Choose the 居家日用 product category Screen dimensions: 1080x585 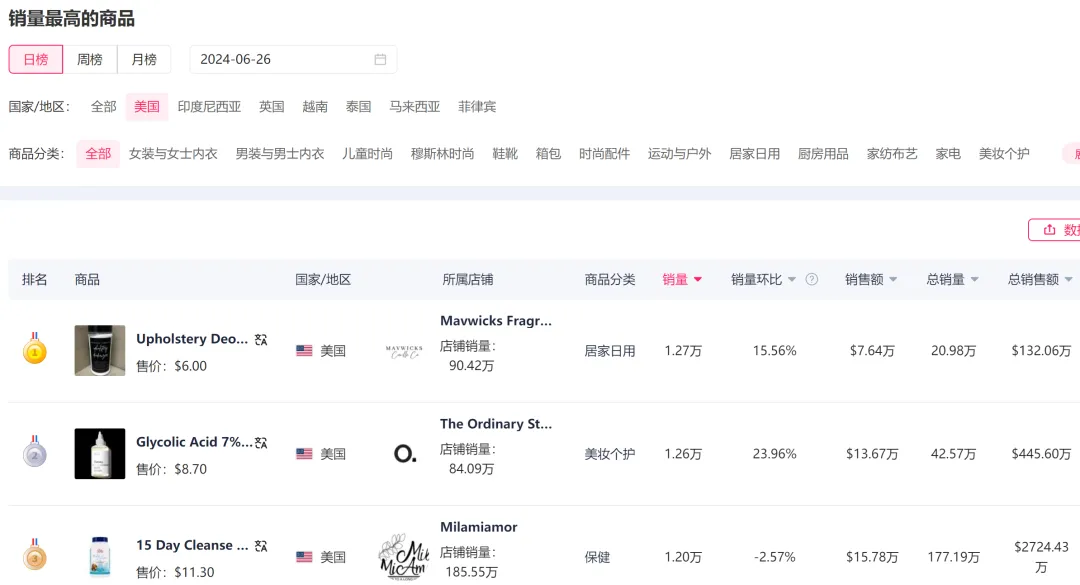click(754, 153)
